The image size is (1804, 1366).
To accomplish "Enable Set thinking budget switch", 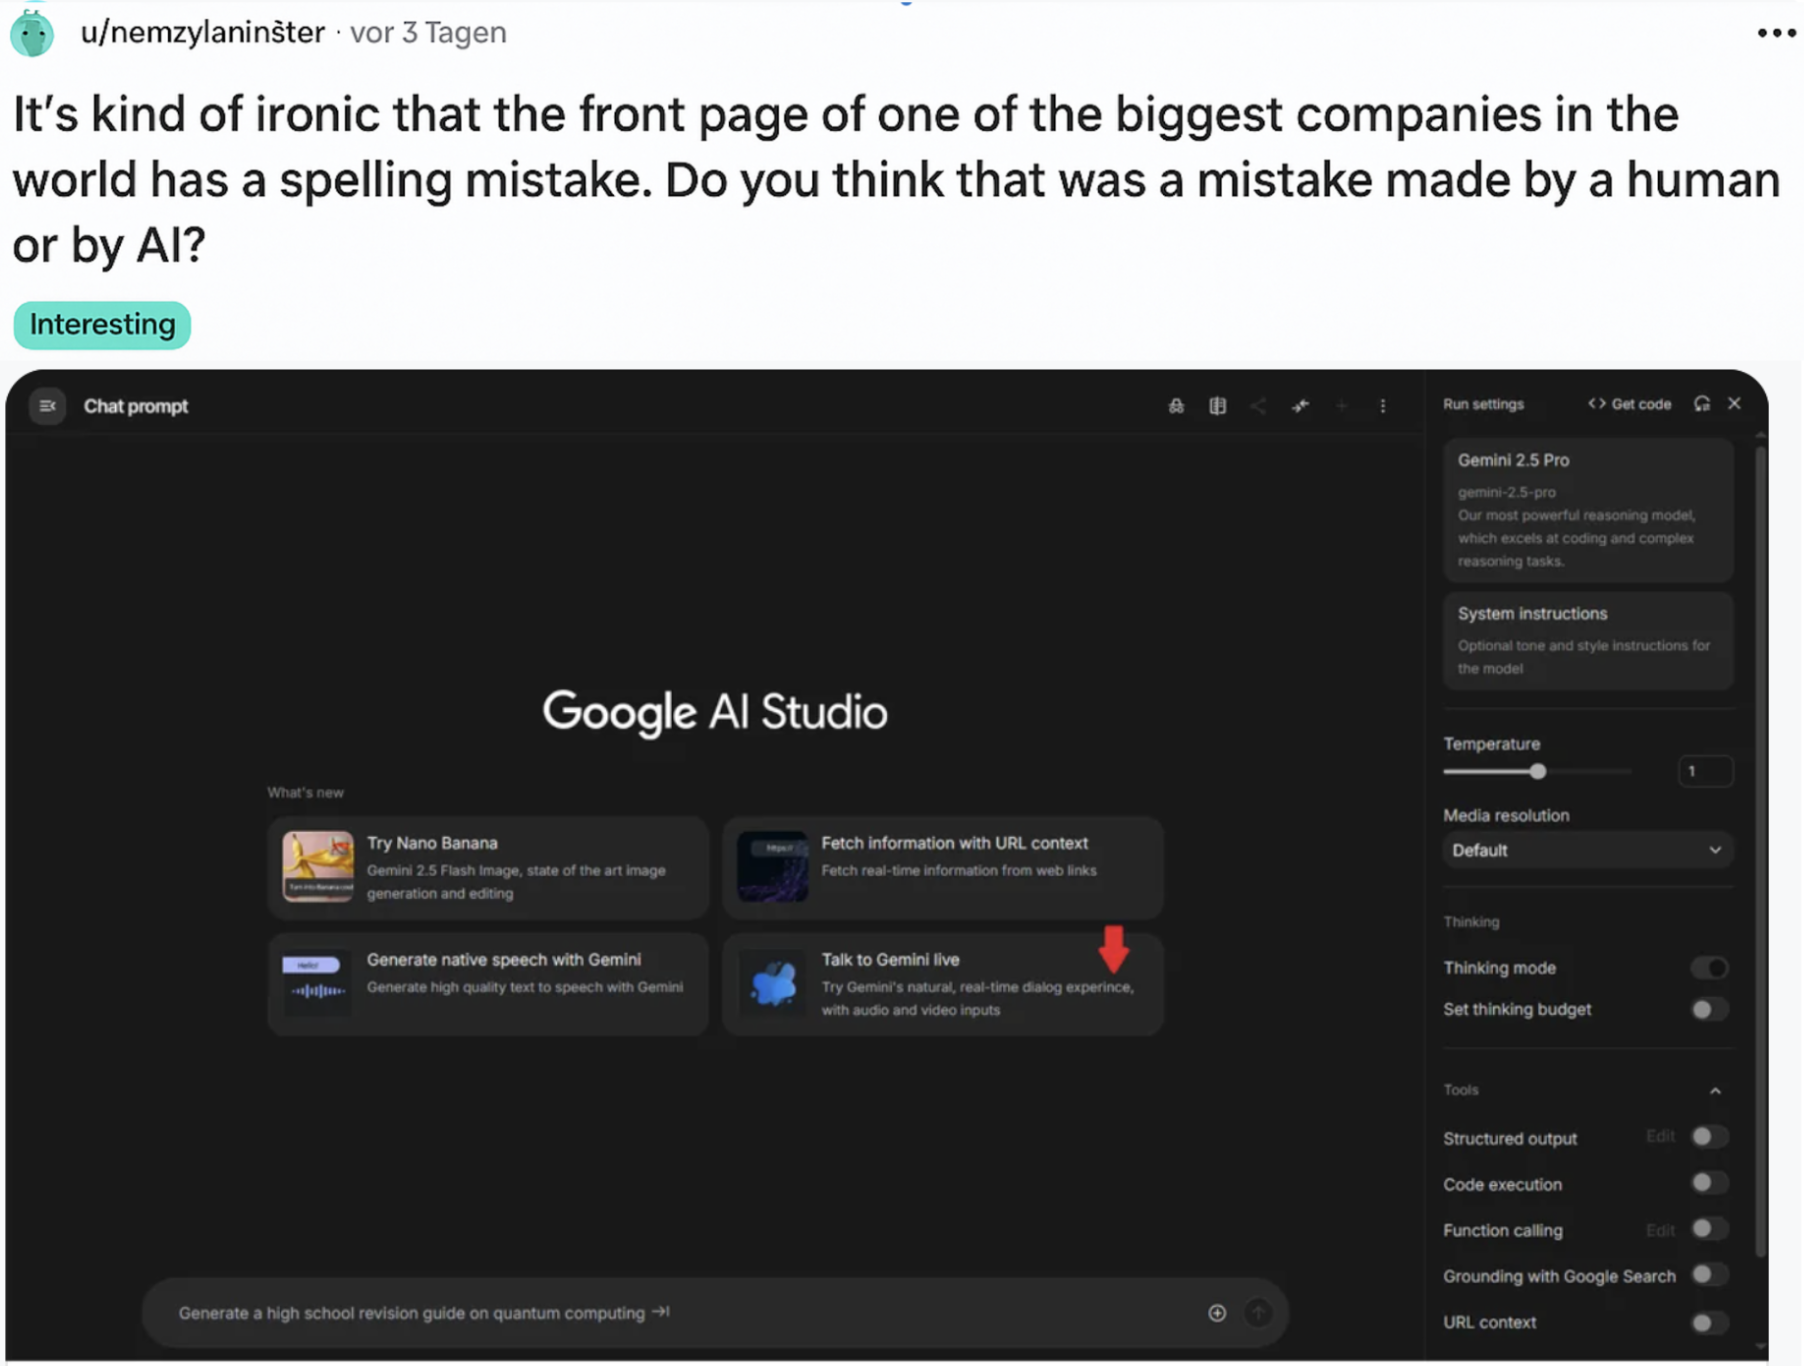I will coord(1709,1010).
